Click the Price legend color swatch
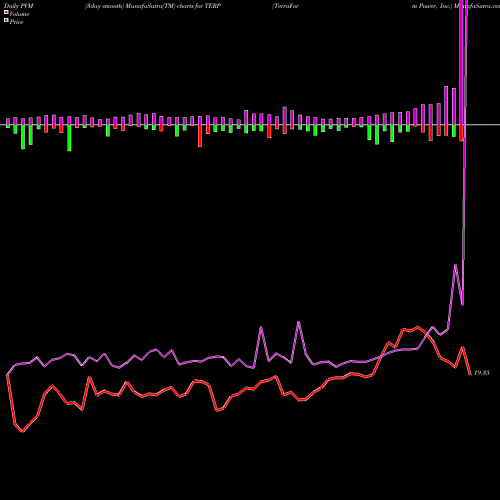 click(x=6, y=21)
